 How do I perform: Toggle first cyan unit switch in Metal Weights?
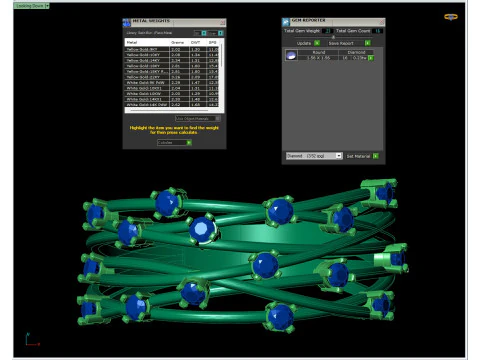coord(204,33)
